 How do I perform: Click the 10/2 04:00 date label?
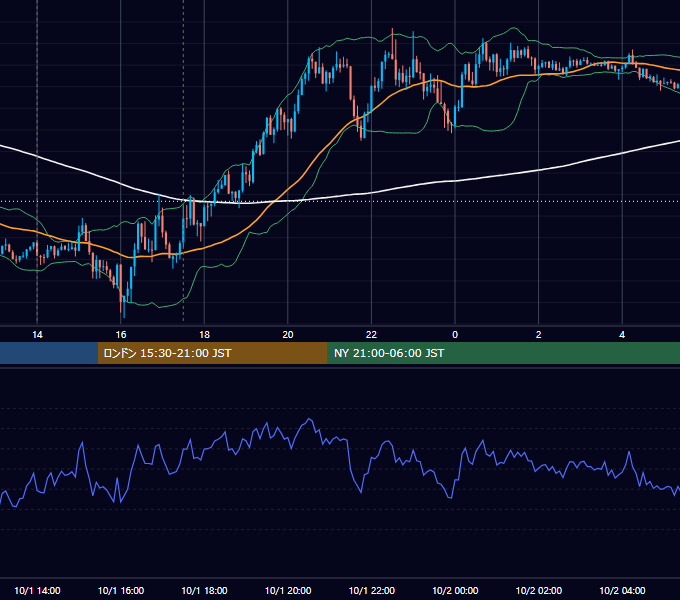(x=622, y=590)
